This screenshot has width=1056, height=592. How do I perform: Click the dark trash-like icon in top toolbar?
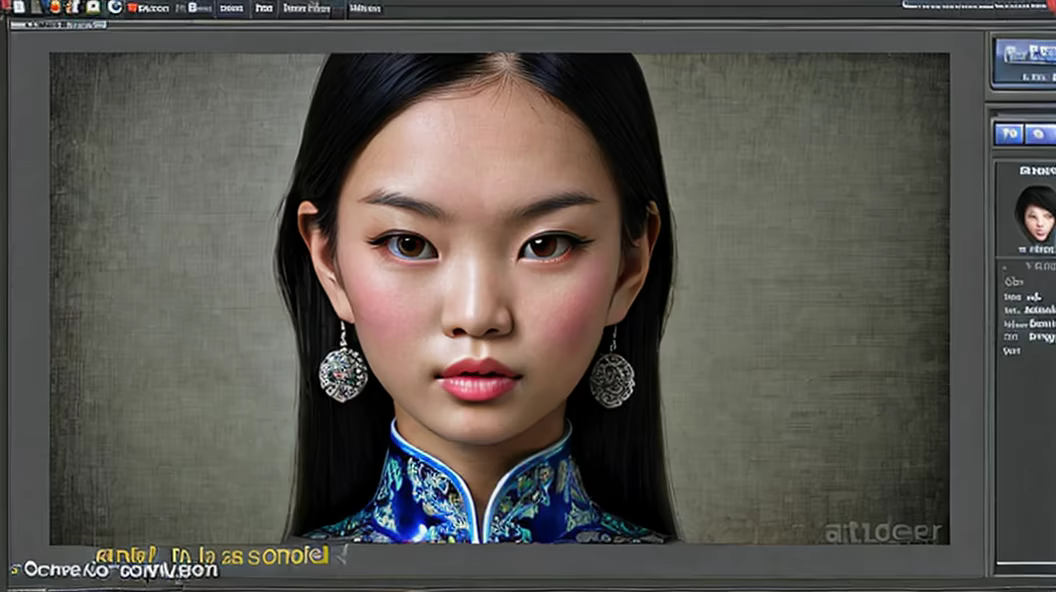37,7
